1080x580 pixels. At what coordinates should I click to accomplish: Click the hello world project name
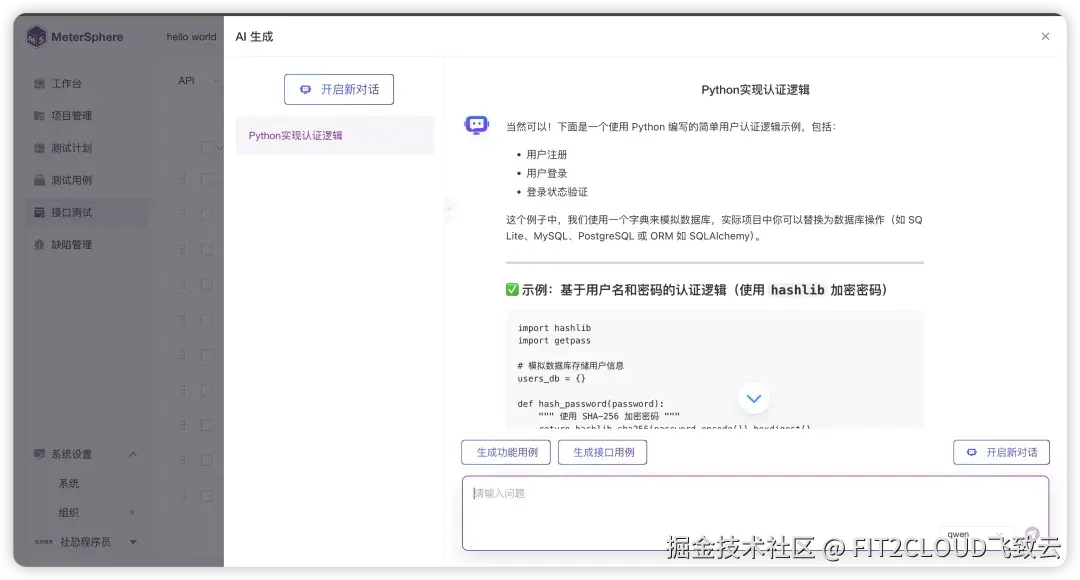point(191,37)
